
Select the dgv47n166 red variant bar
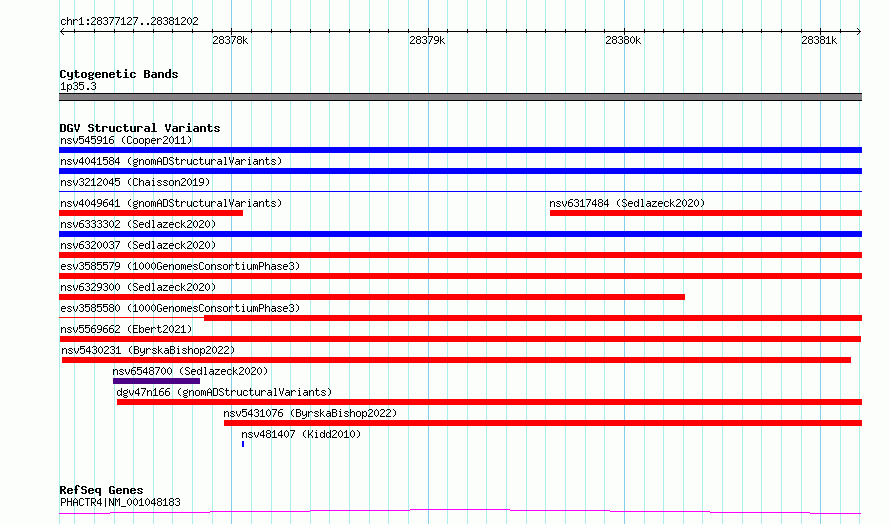coord(489,402)
